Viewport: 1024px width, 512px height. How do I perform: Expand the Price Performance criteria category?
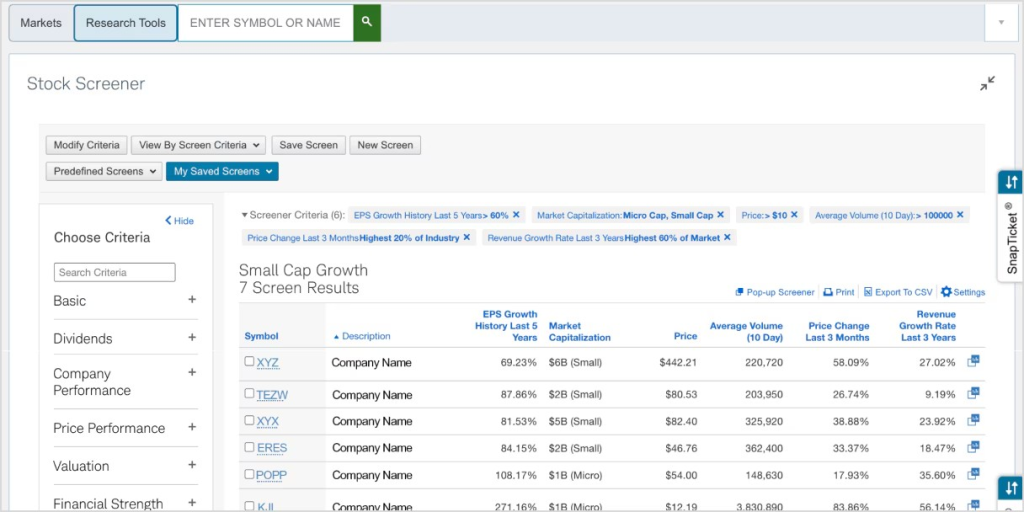pyautogui.click(x=192, y=427)
